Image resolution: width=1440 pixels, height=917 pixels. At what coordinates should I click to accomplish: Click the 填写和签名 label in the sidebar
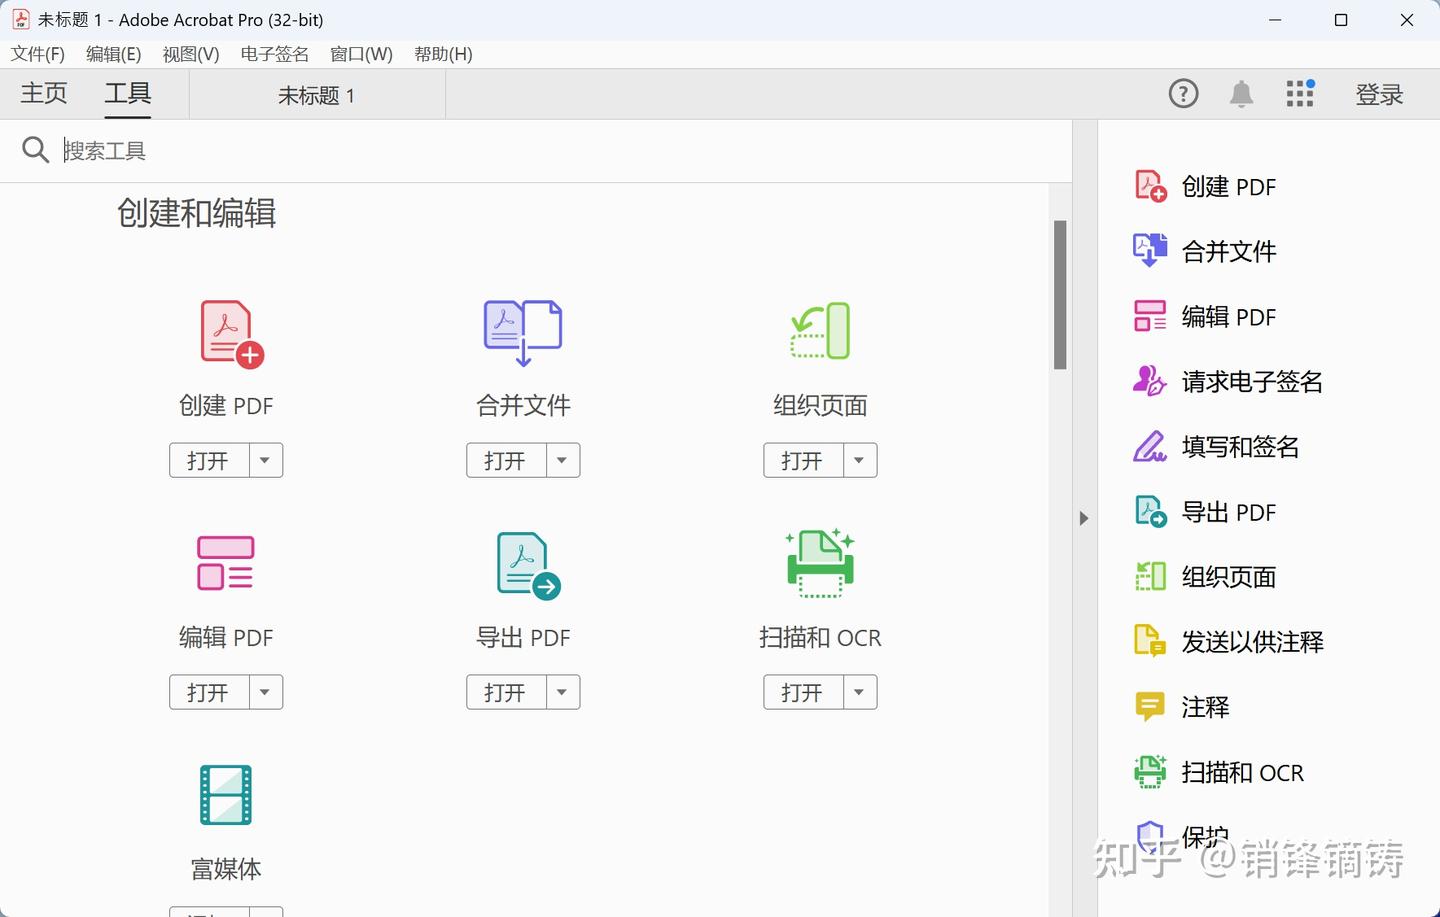[x=1240, y=446]
